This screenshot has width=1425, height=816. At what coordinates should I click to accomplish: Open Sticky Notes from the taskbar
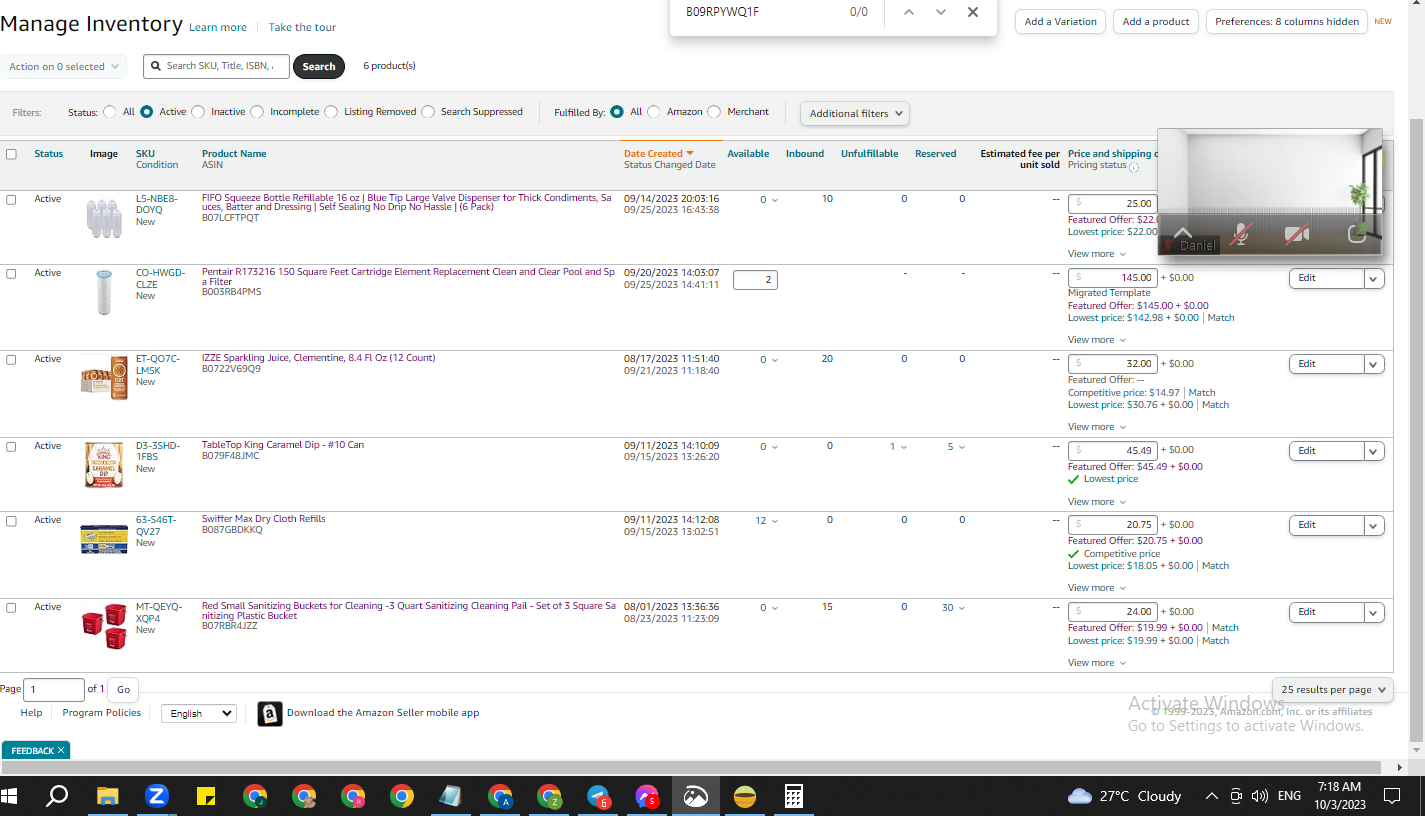[x=206, y=796]
